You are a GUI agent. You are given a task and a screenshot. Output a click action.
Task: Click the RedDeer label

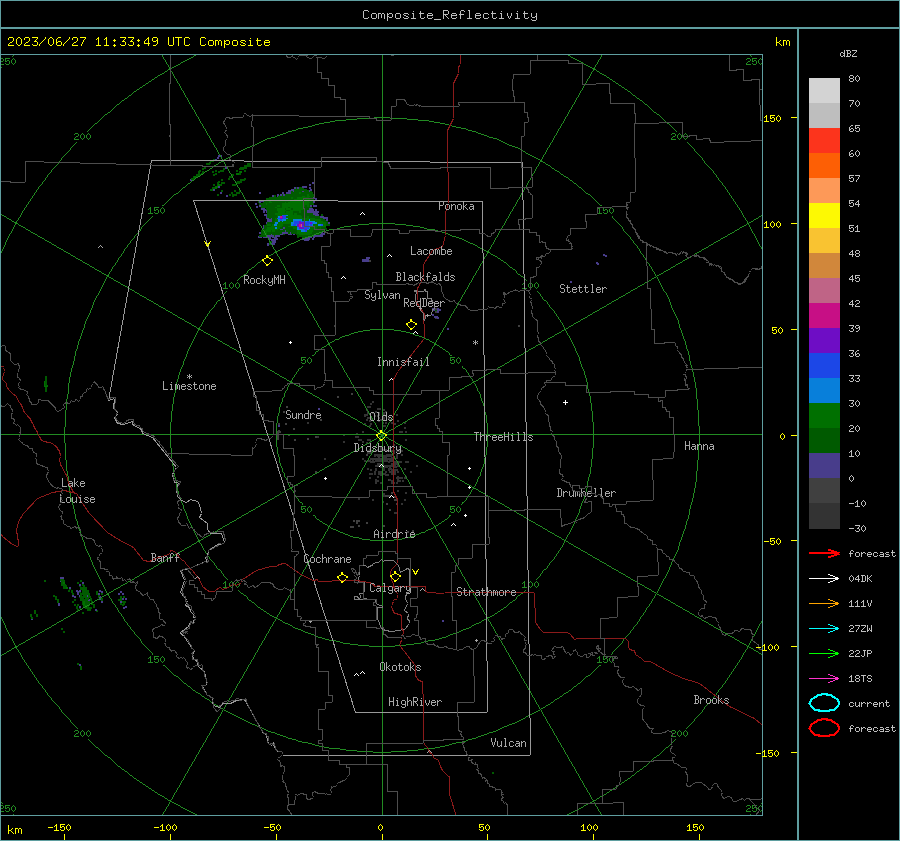(424, 303)
